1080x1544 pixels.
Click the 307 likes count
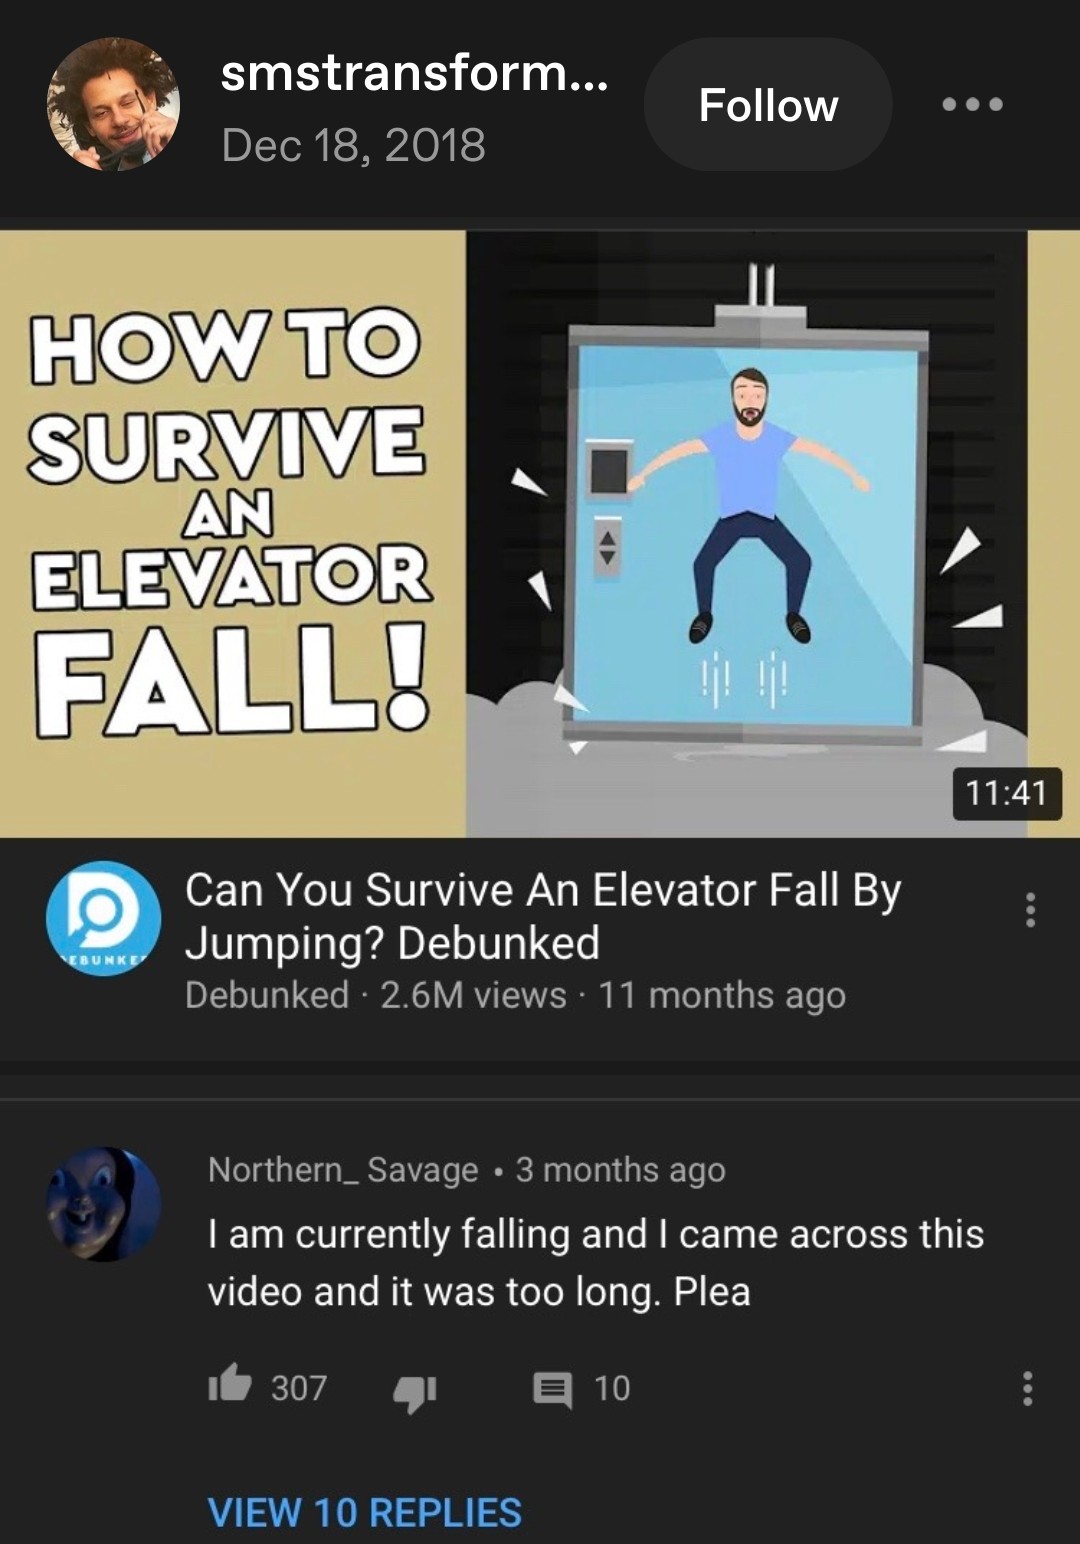(x=299, y=1388)
